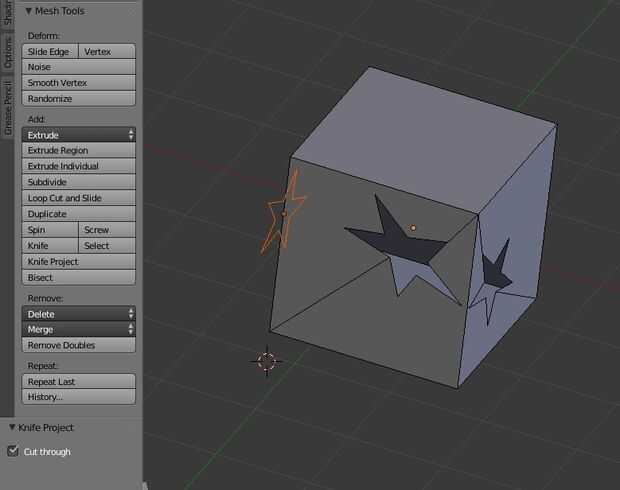
Task: Click Repeat Last
Action: 79,382
